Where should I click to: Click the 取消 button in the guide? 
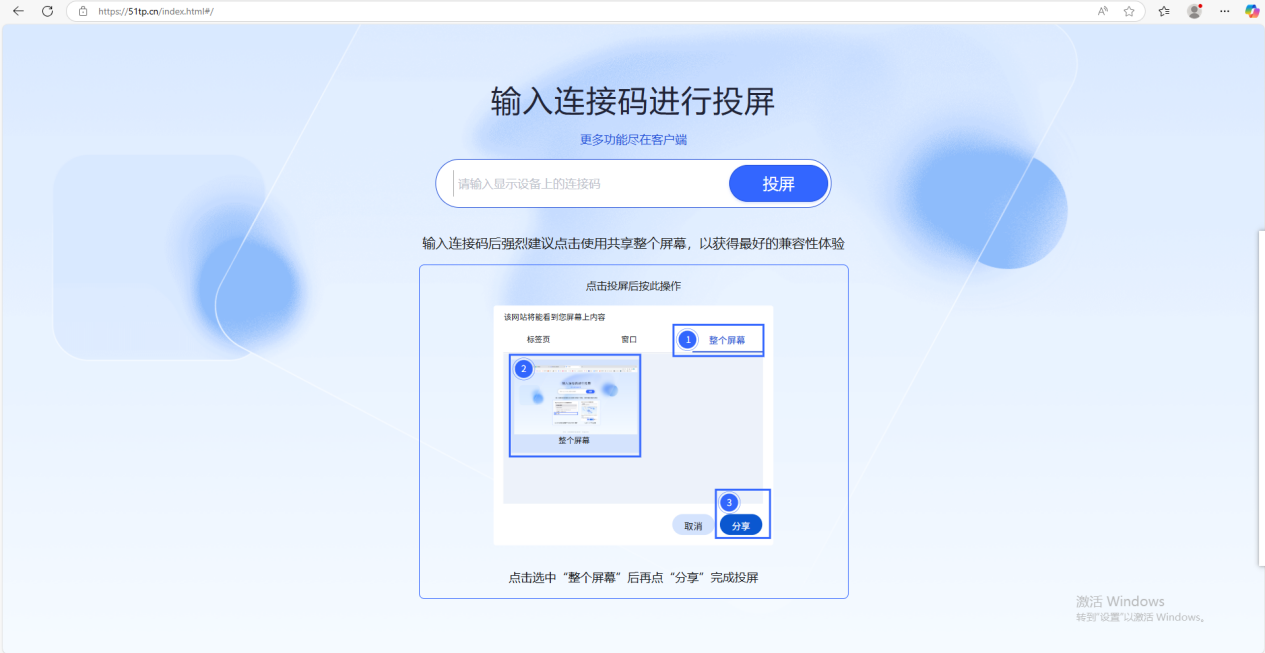click(693, 525)
